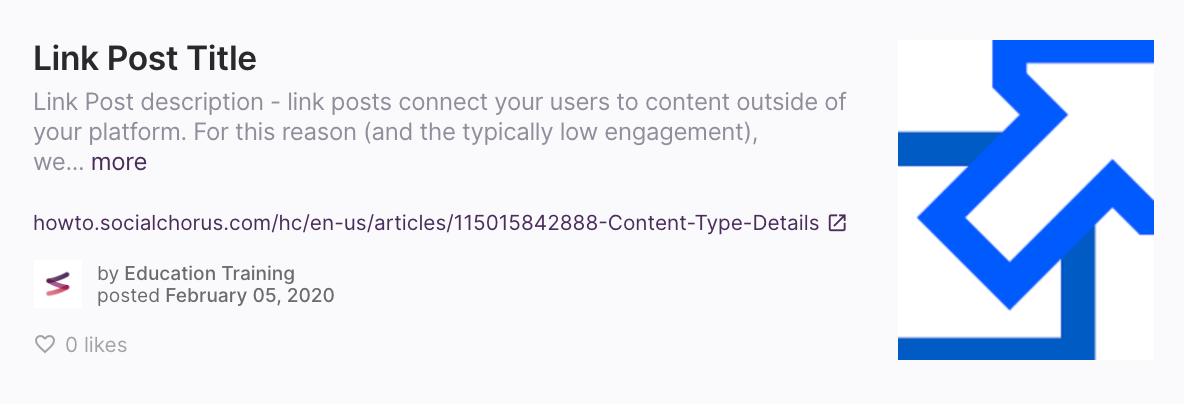The height and width of the screenshot is (404, 1184).
Task: Open the howto.socialchorus.com article URL
Action: click(426, 224)
